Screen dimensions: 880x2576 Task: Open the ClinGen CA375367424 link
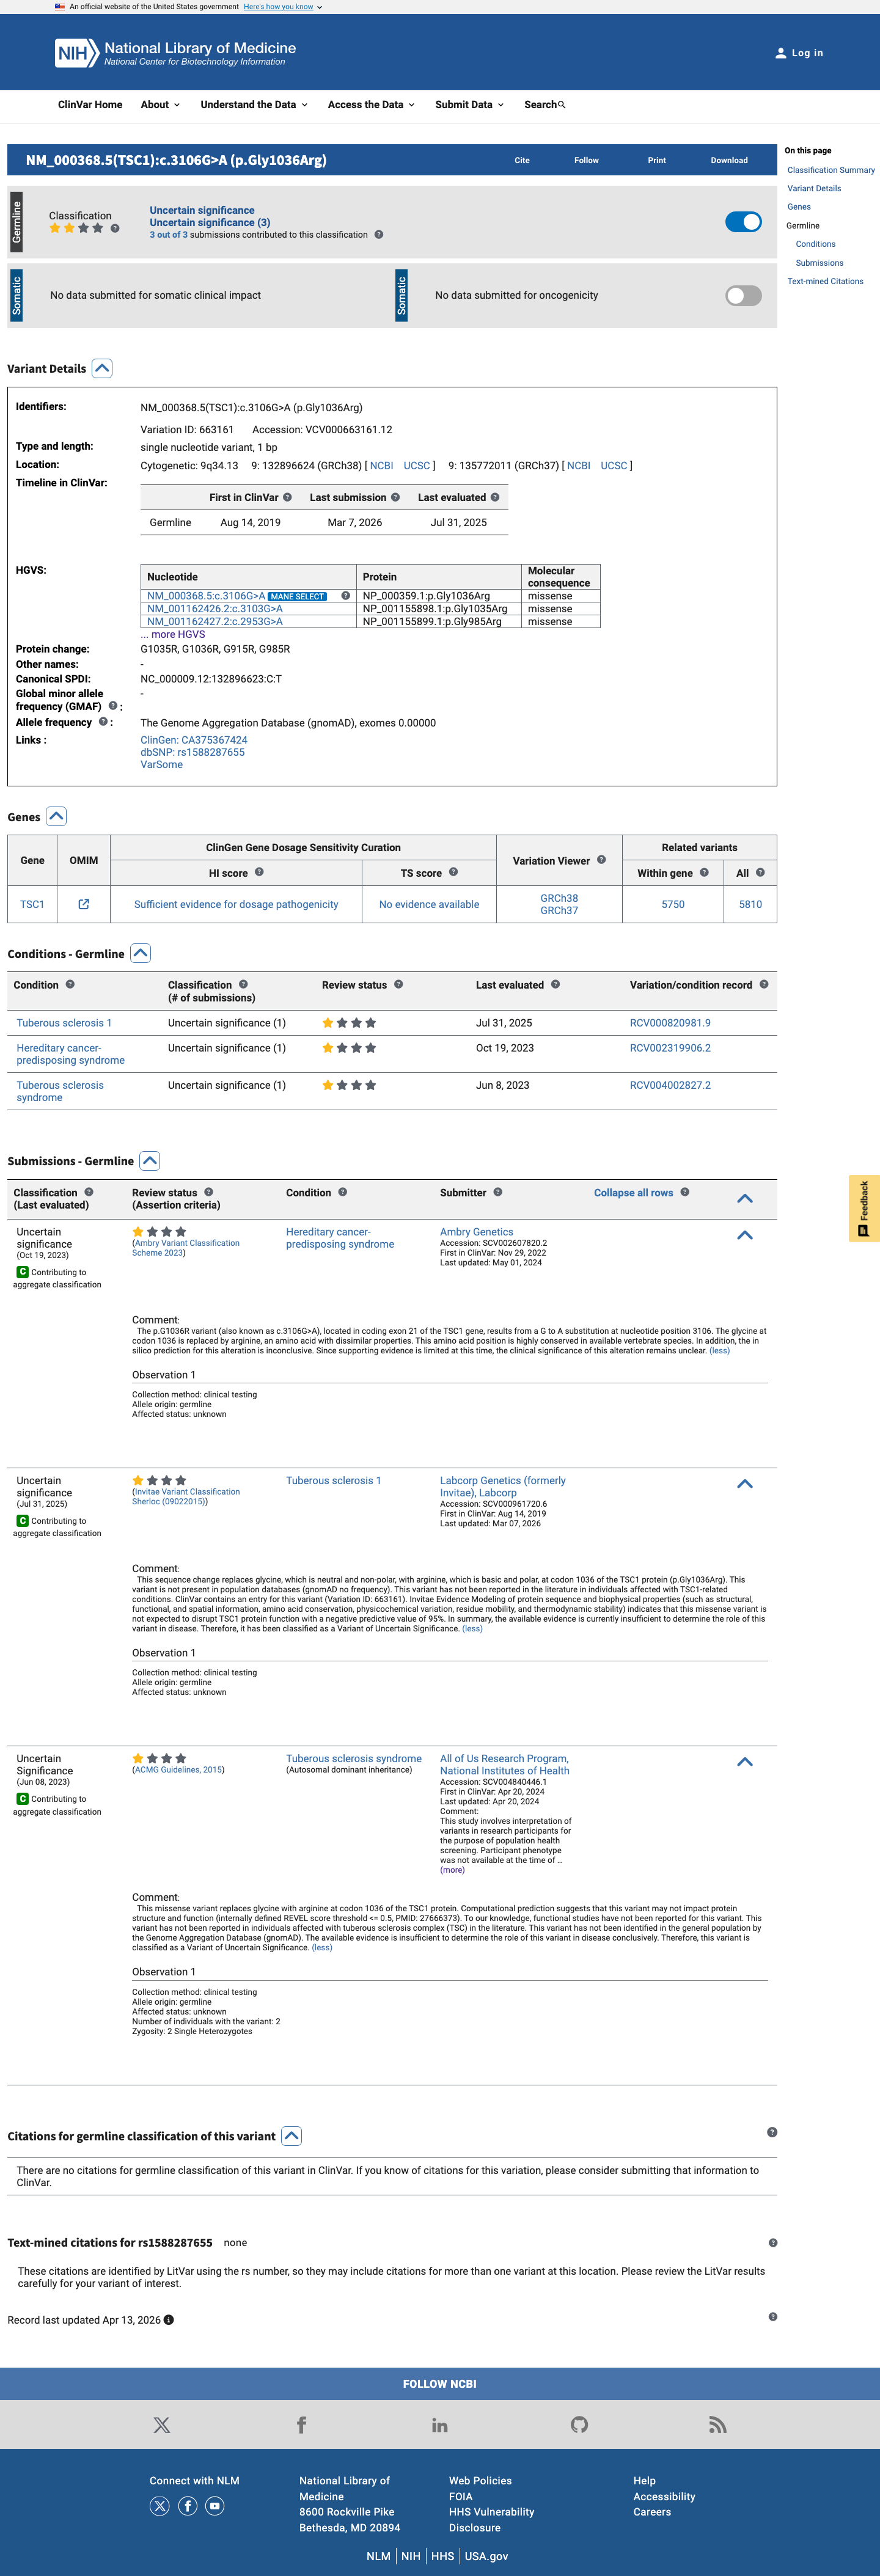point(194,740)
